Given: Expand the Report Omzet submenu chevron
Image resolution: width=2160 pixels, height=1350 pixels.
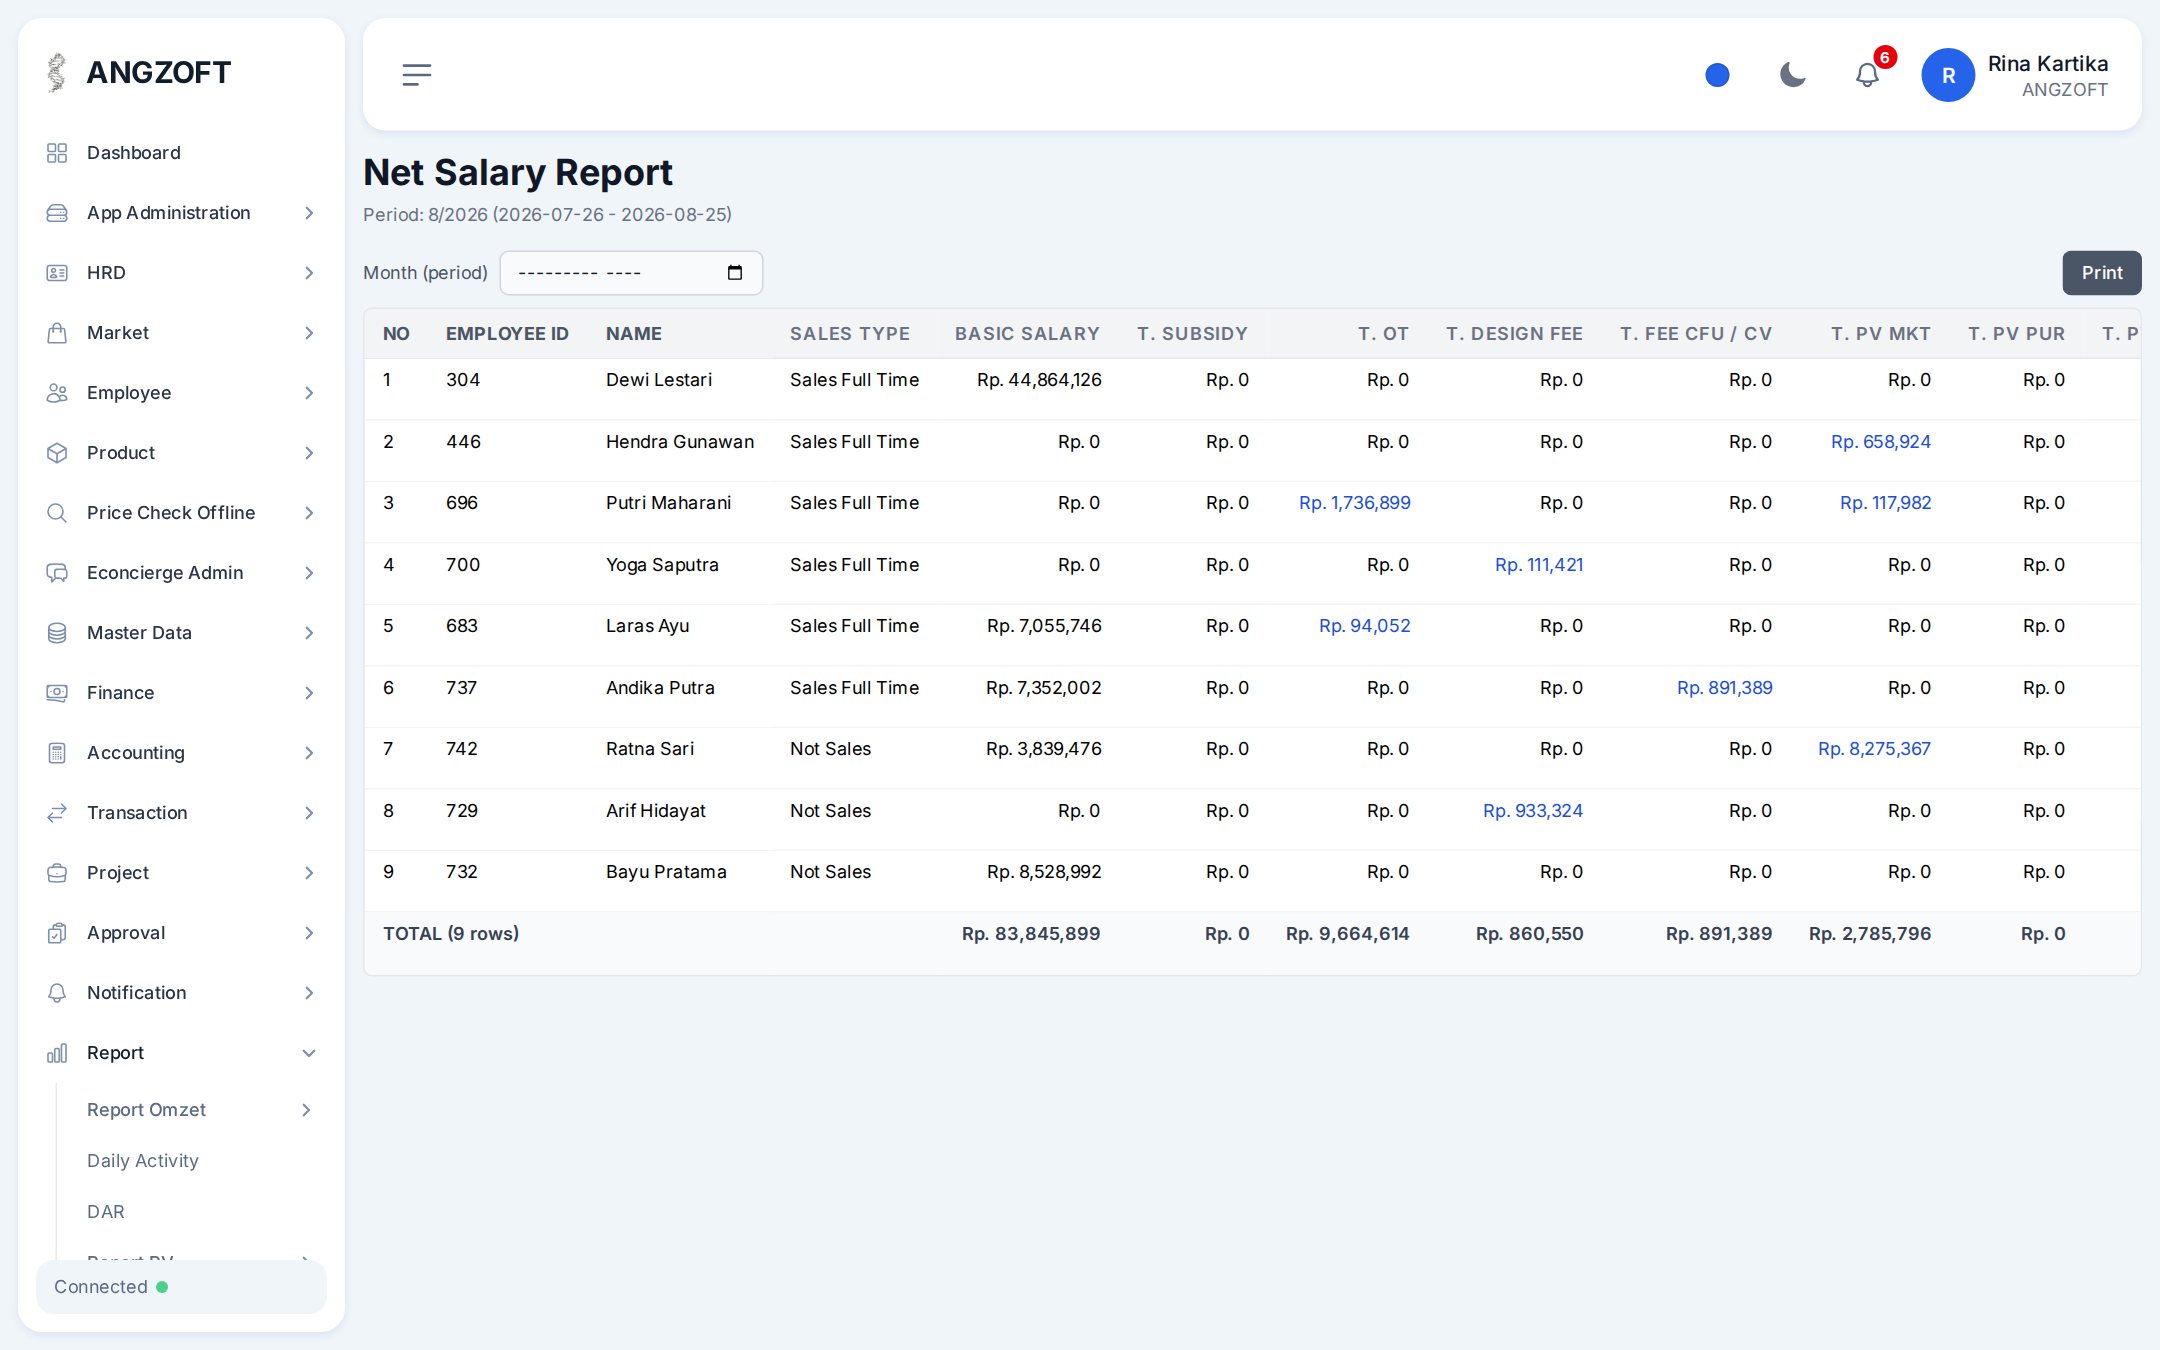Looking at the screenshot, I should coord(306,1110).
